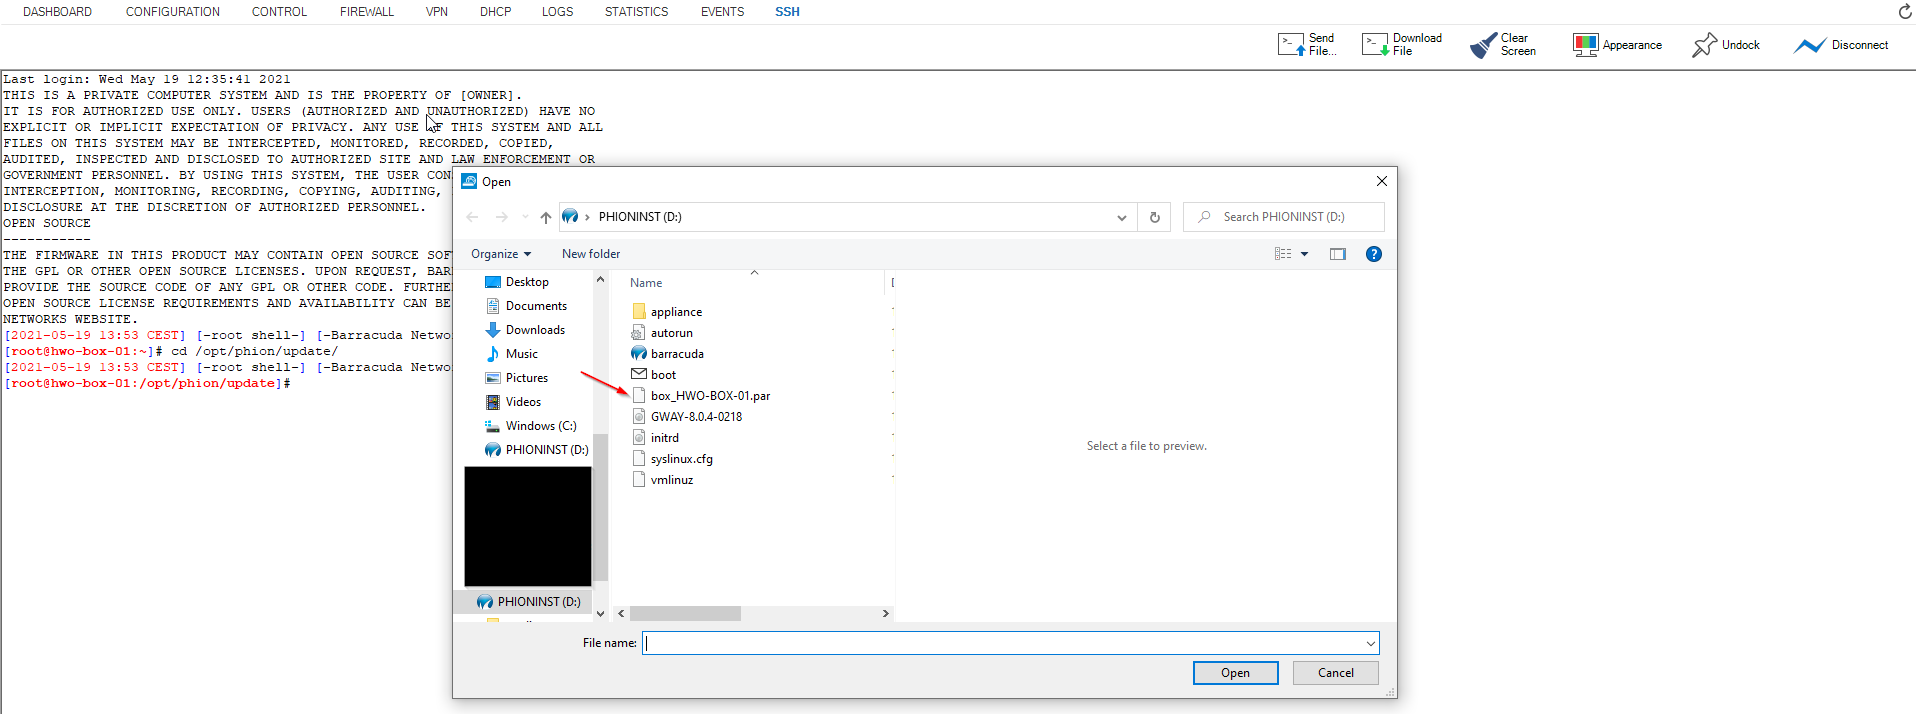Click the Send File toolbar icon

coord(1290,45)
